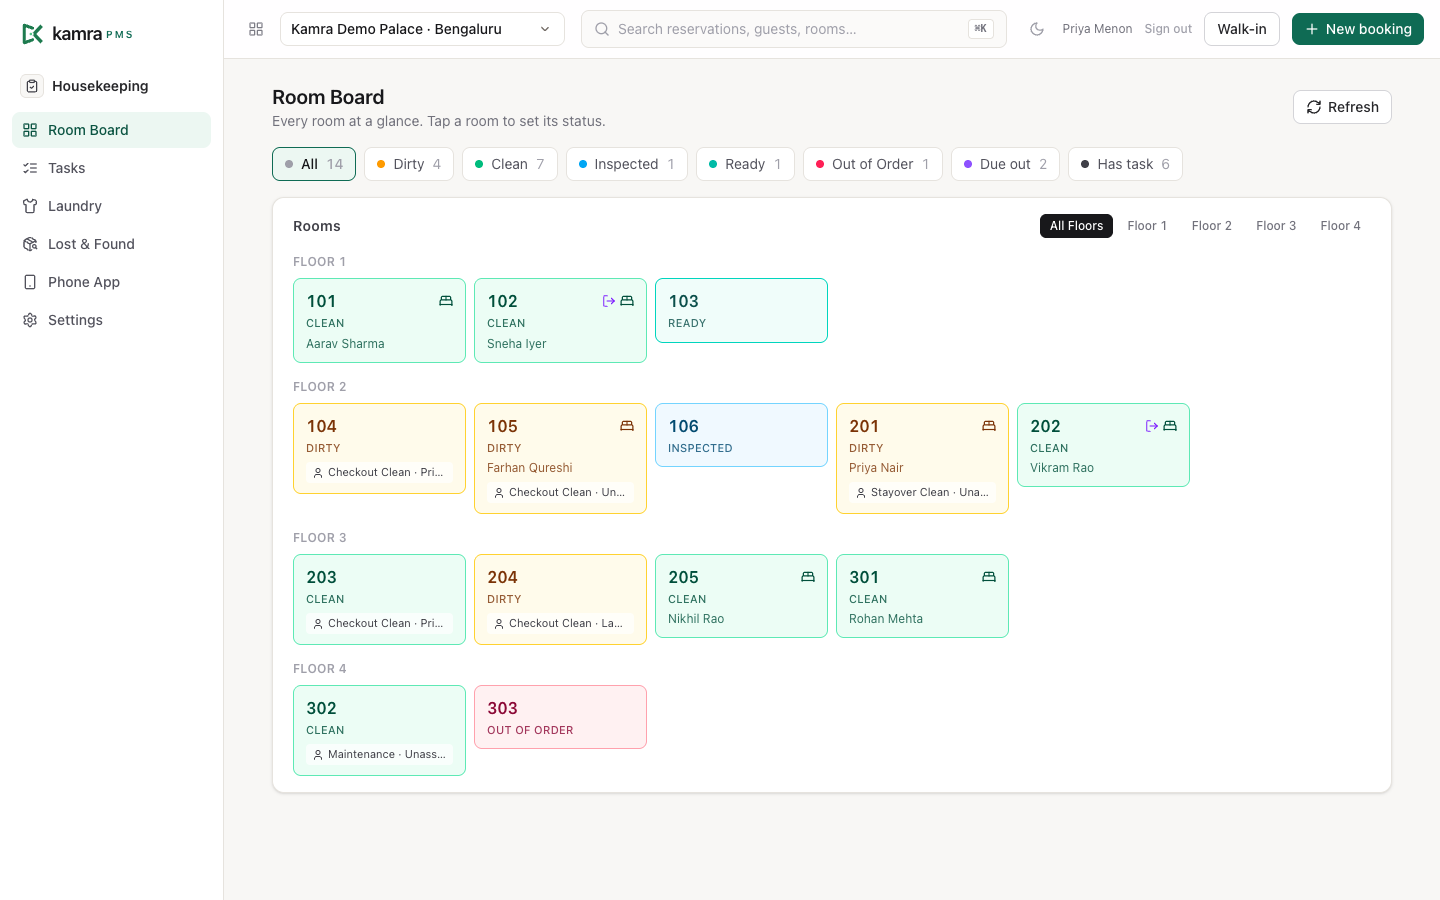1440x900 pixels.
Task: Click guest name Sneha Iyer
Action: (x=517, y=344)
